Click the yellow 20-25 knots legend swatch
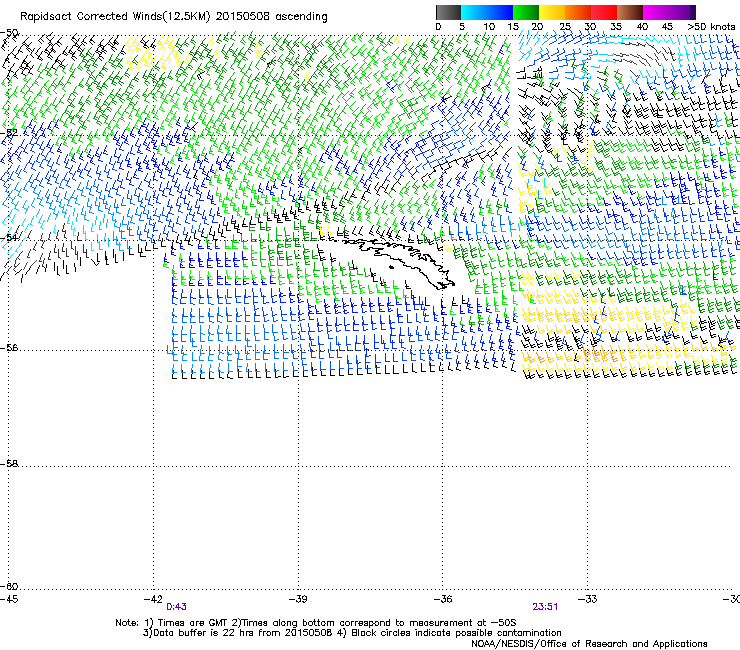The width and height of the screenshot is (740, 650). (x=552, y=12)
